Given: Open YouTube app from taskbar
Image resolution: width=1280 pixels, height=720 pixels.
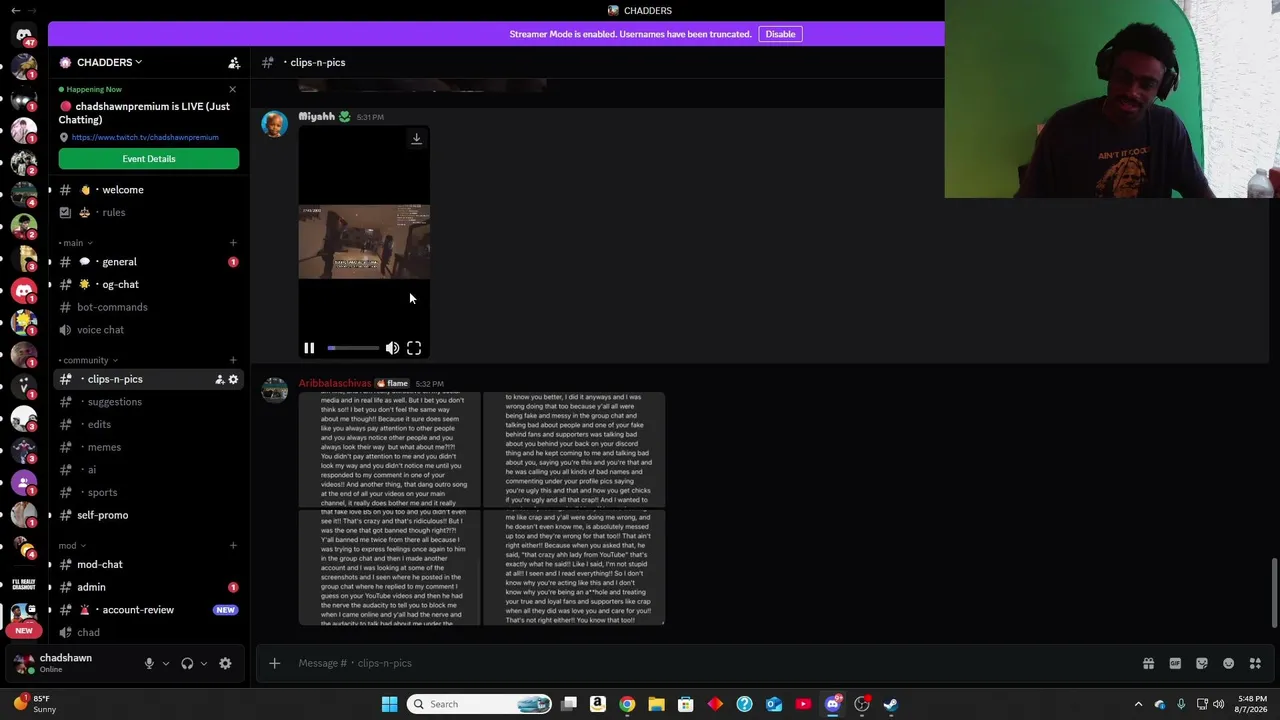Looking at the screenshot, I should tap(803, 704).
